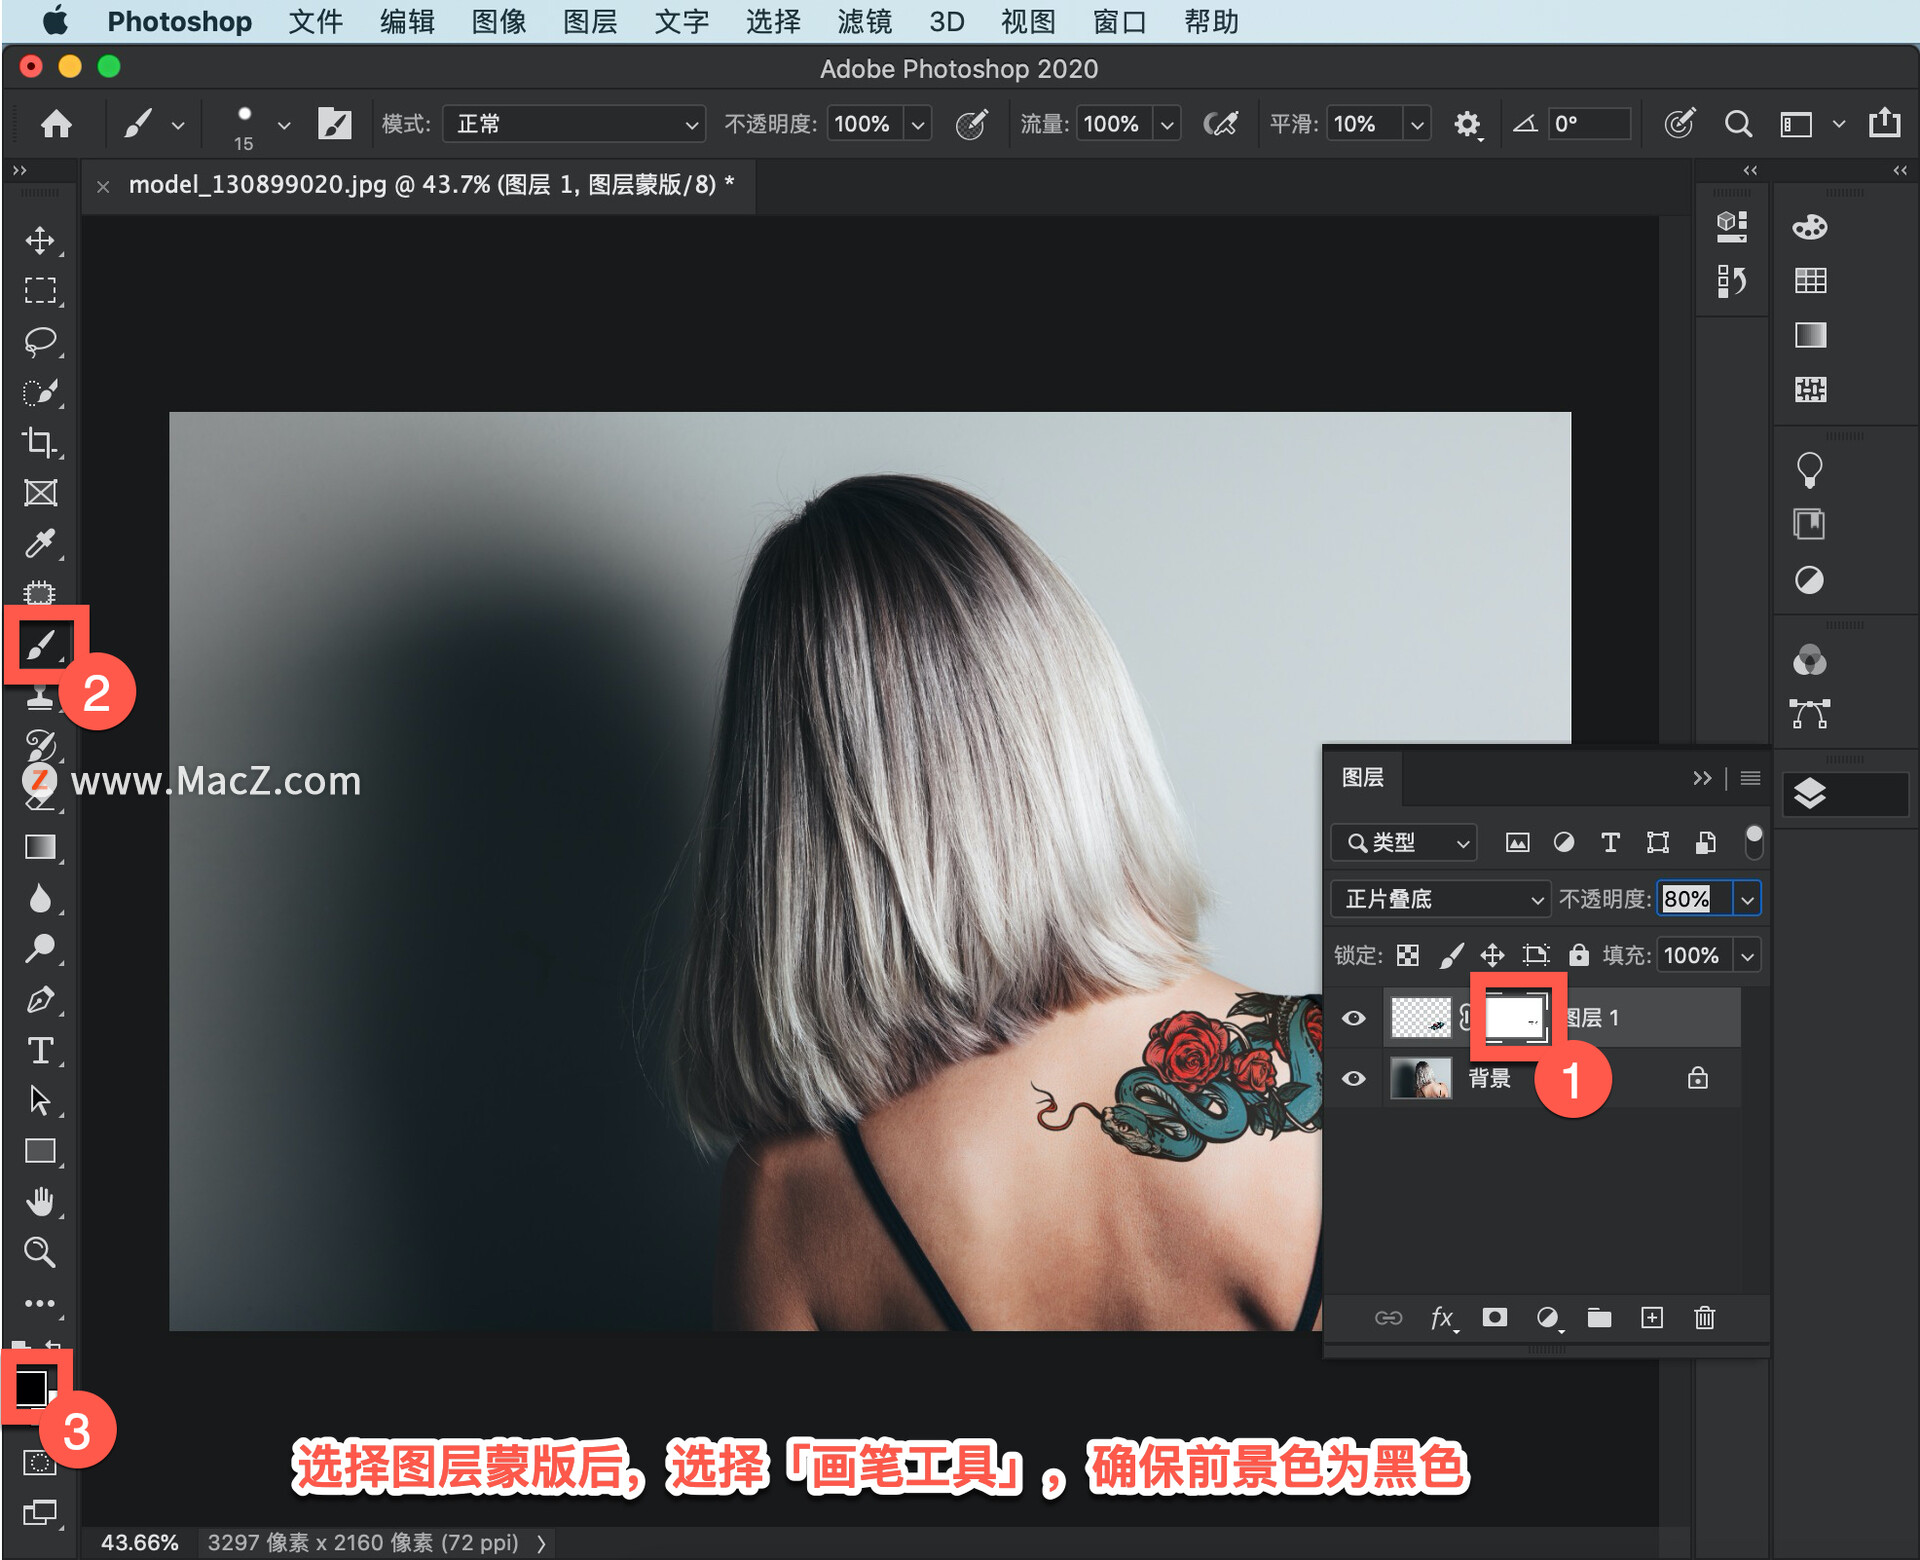Viewport: 1920px width, 1560px height.
Task: Expand the brush 模式 正常 dropdown
Action: (574, 124)
